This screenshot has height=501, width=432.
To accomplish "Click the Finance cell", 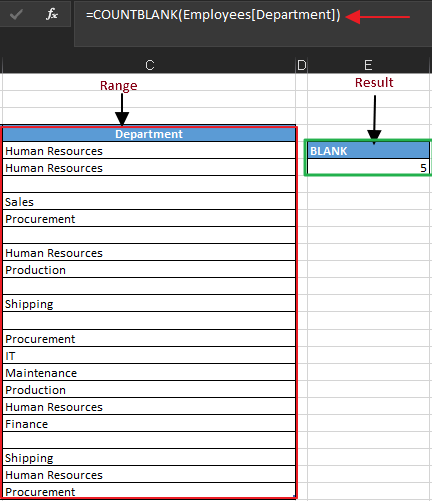I will tap(149, 423).
